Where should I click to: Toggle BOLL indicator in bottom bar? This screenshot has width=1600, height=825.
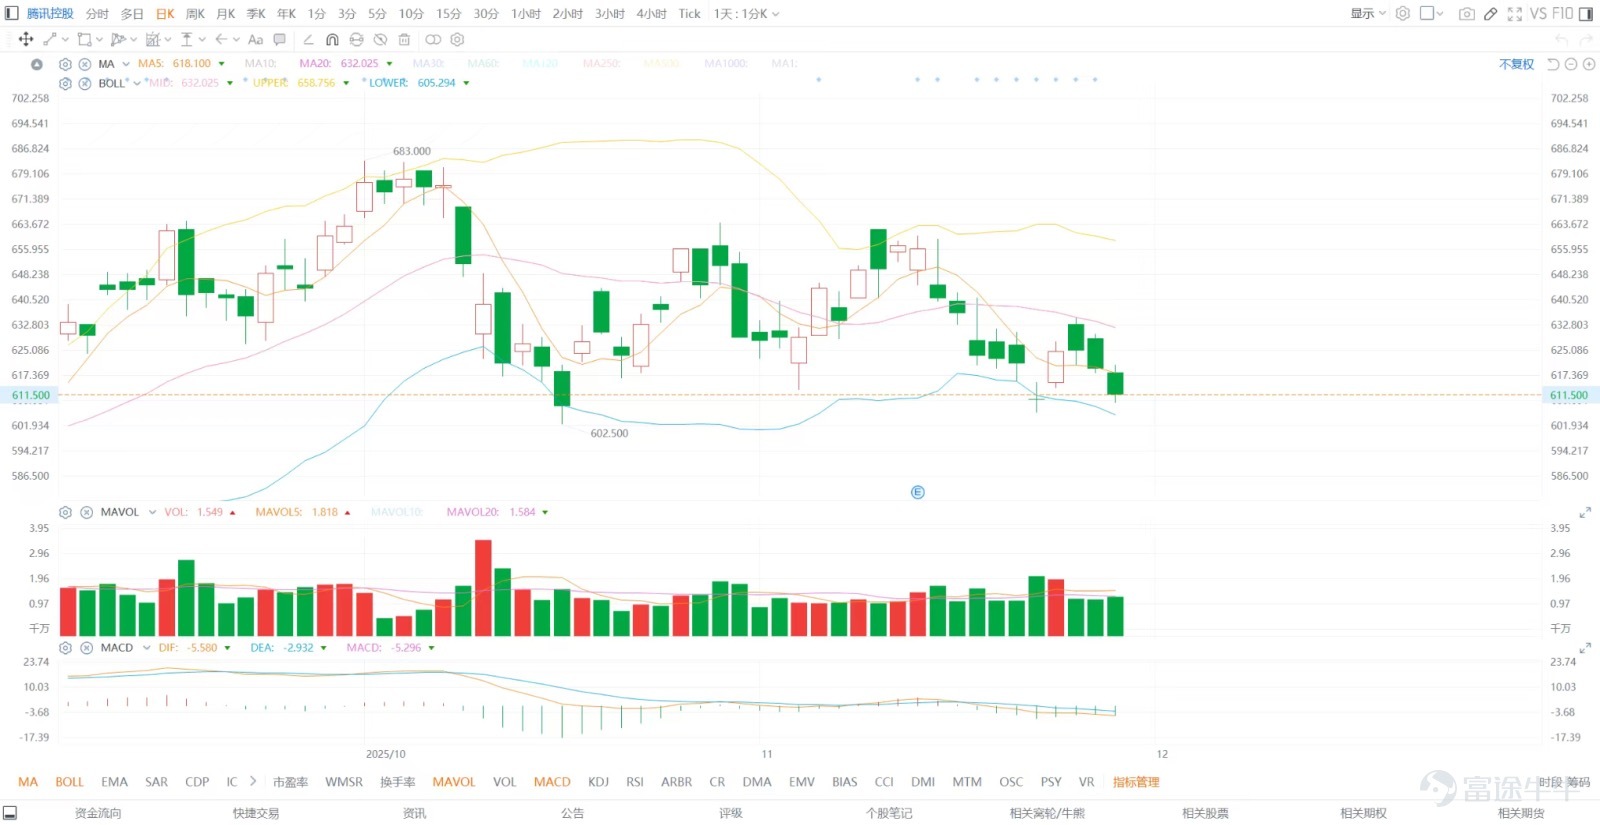click(70, 782)
